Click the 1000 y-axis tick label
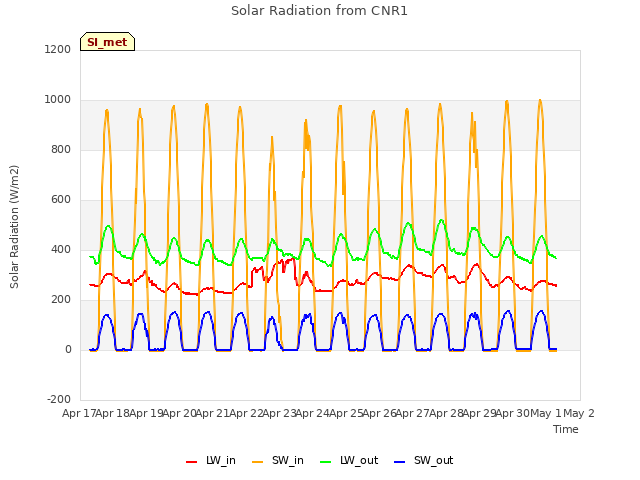Image resolution: width=640 pixels, height=480 pixels. pos(58,100)
